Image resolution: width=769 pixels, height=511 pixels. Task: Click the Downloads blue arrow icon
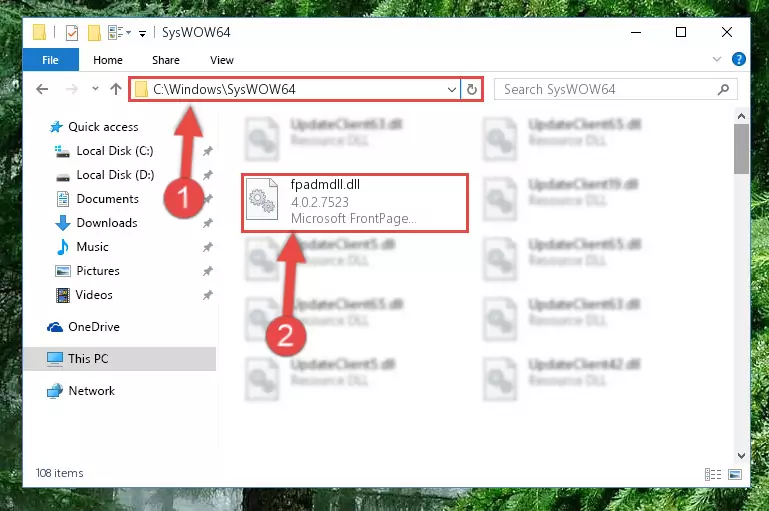point(62,223)
